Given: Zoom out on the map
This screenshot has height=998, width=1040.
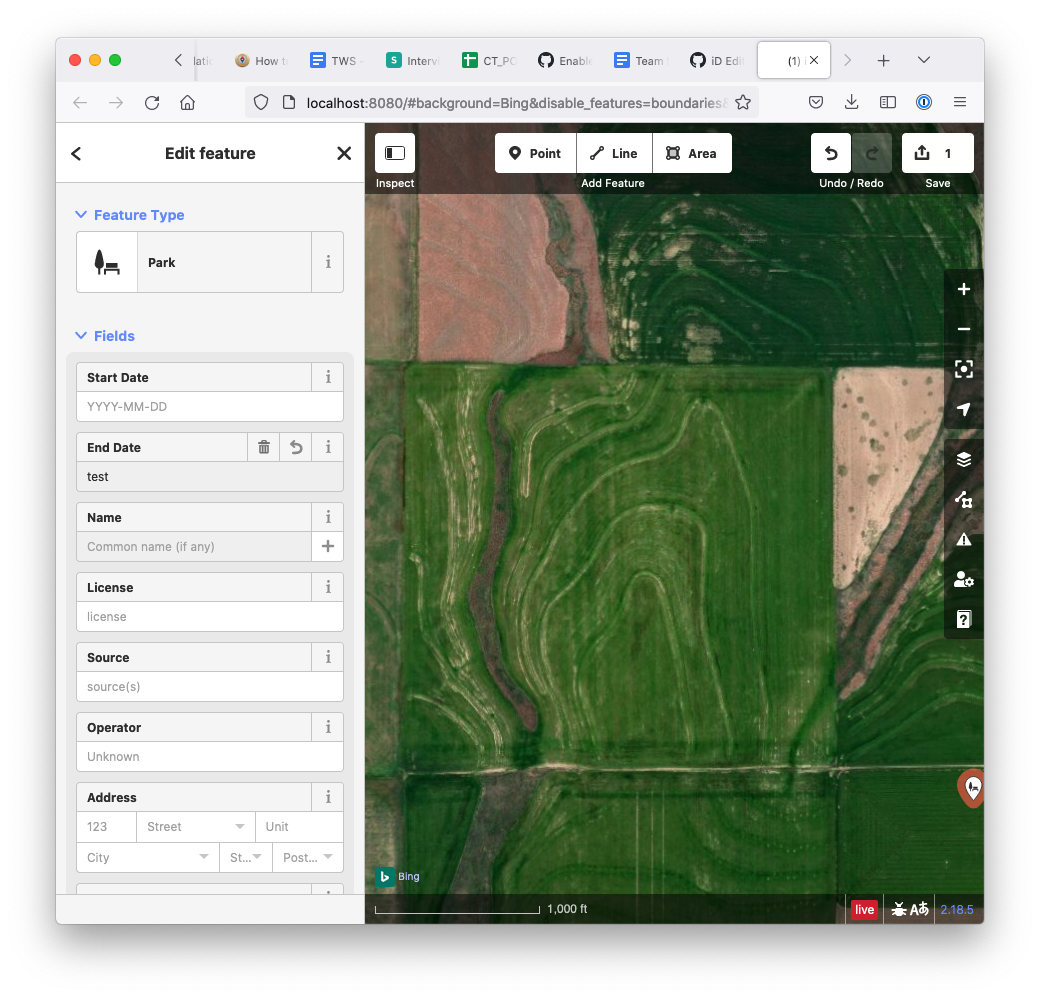Looking at the screenshot, I should click(964, 330).
